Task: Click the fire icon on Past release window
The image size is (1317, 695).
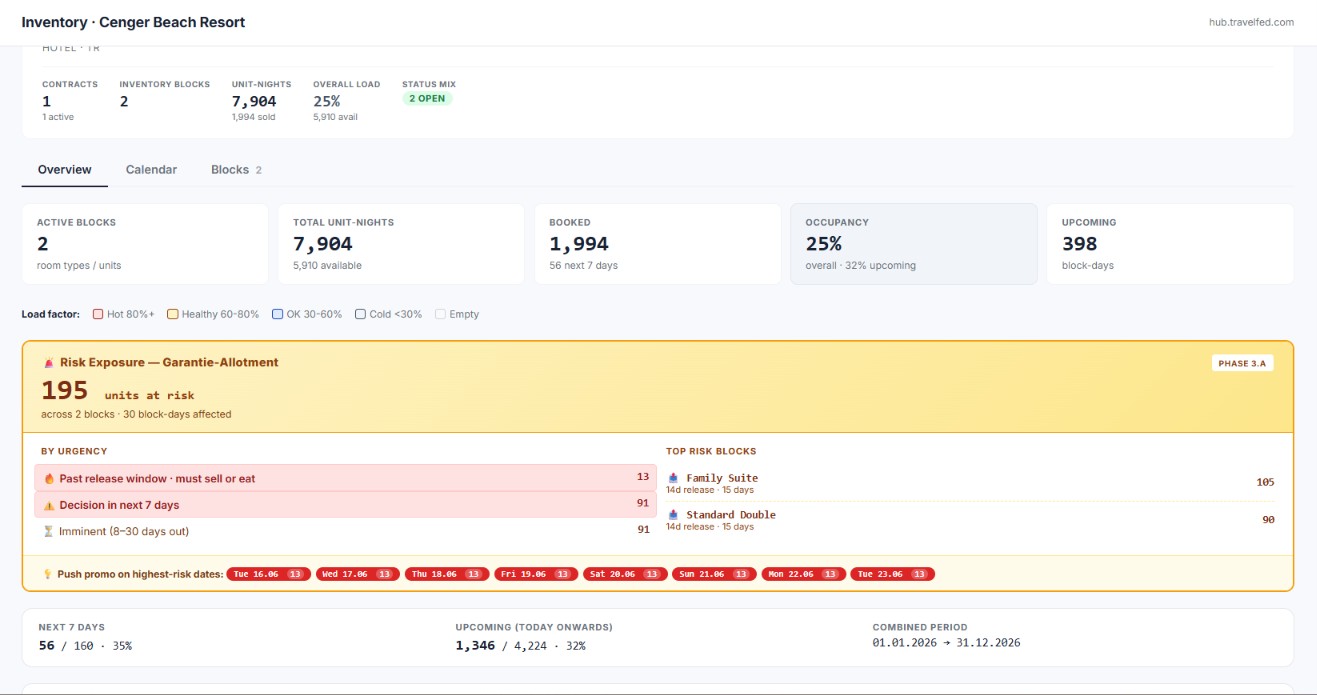Action: (x=49, y=479)
